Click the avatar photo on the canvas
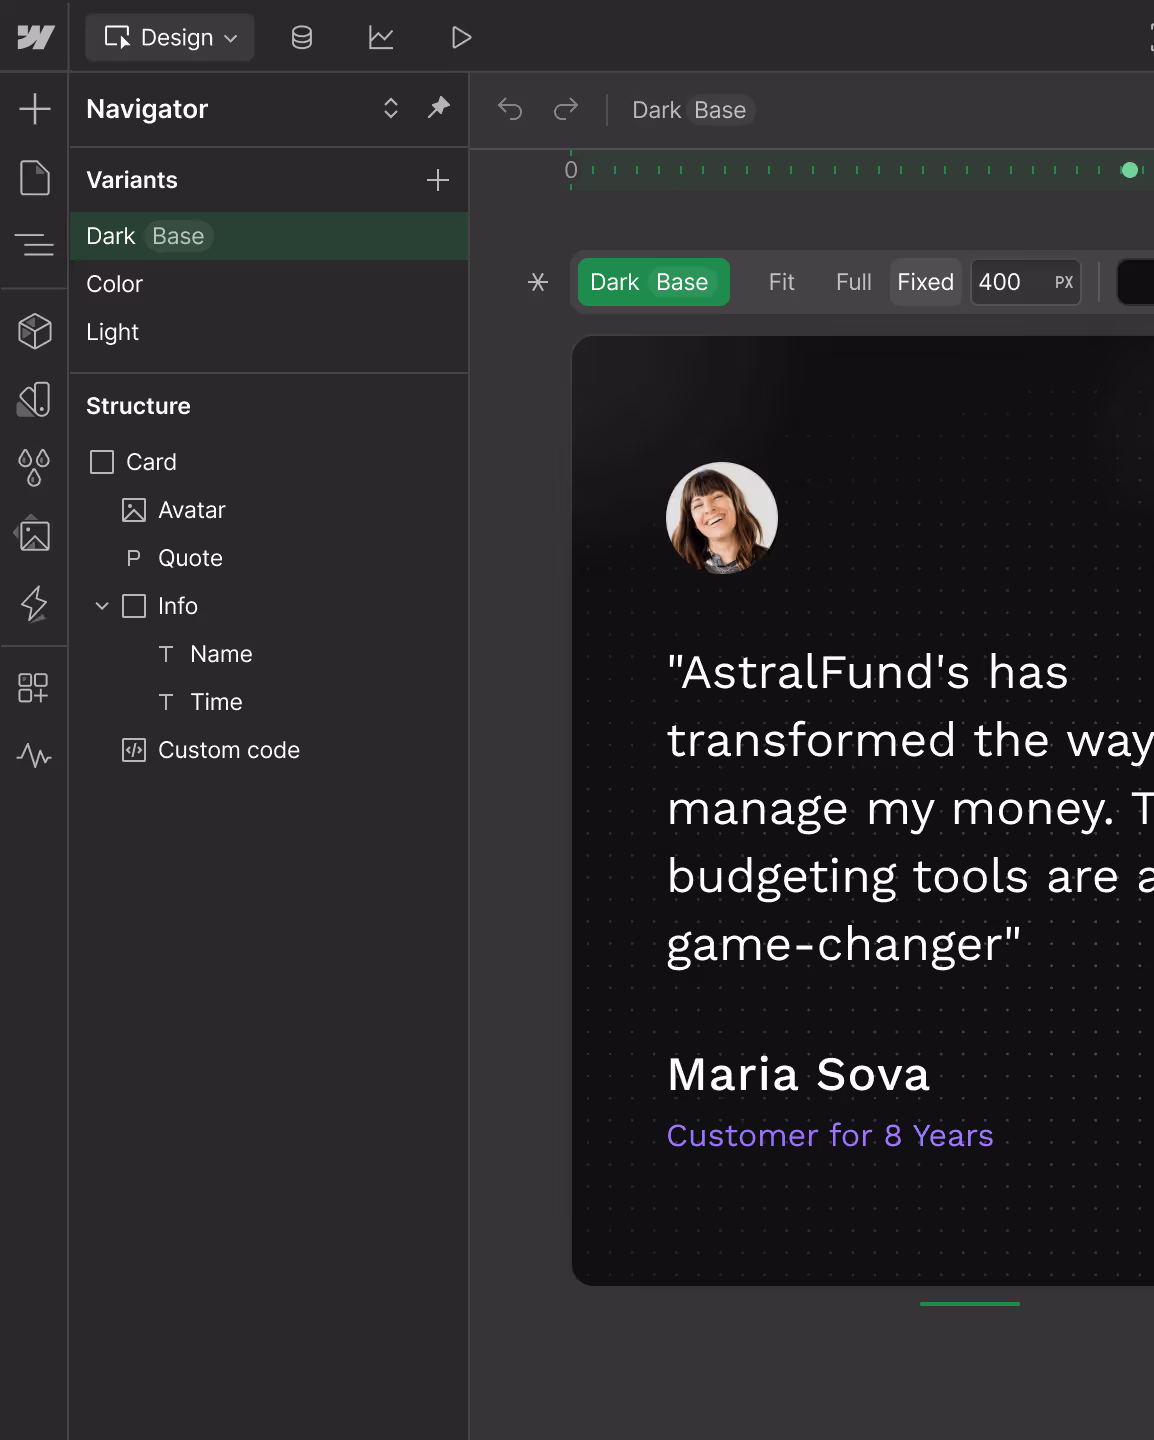1154x1440 pixels. point(722,518)
